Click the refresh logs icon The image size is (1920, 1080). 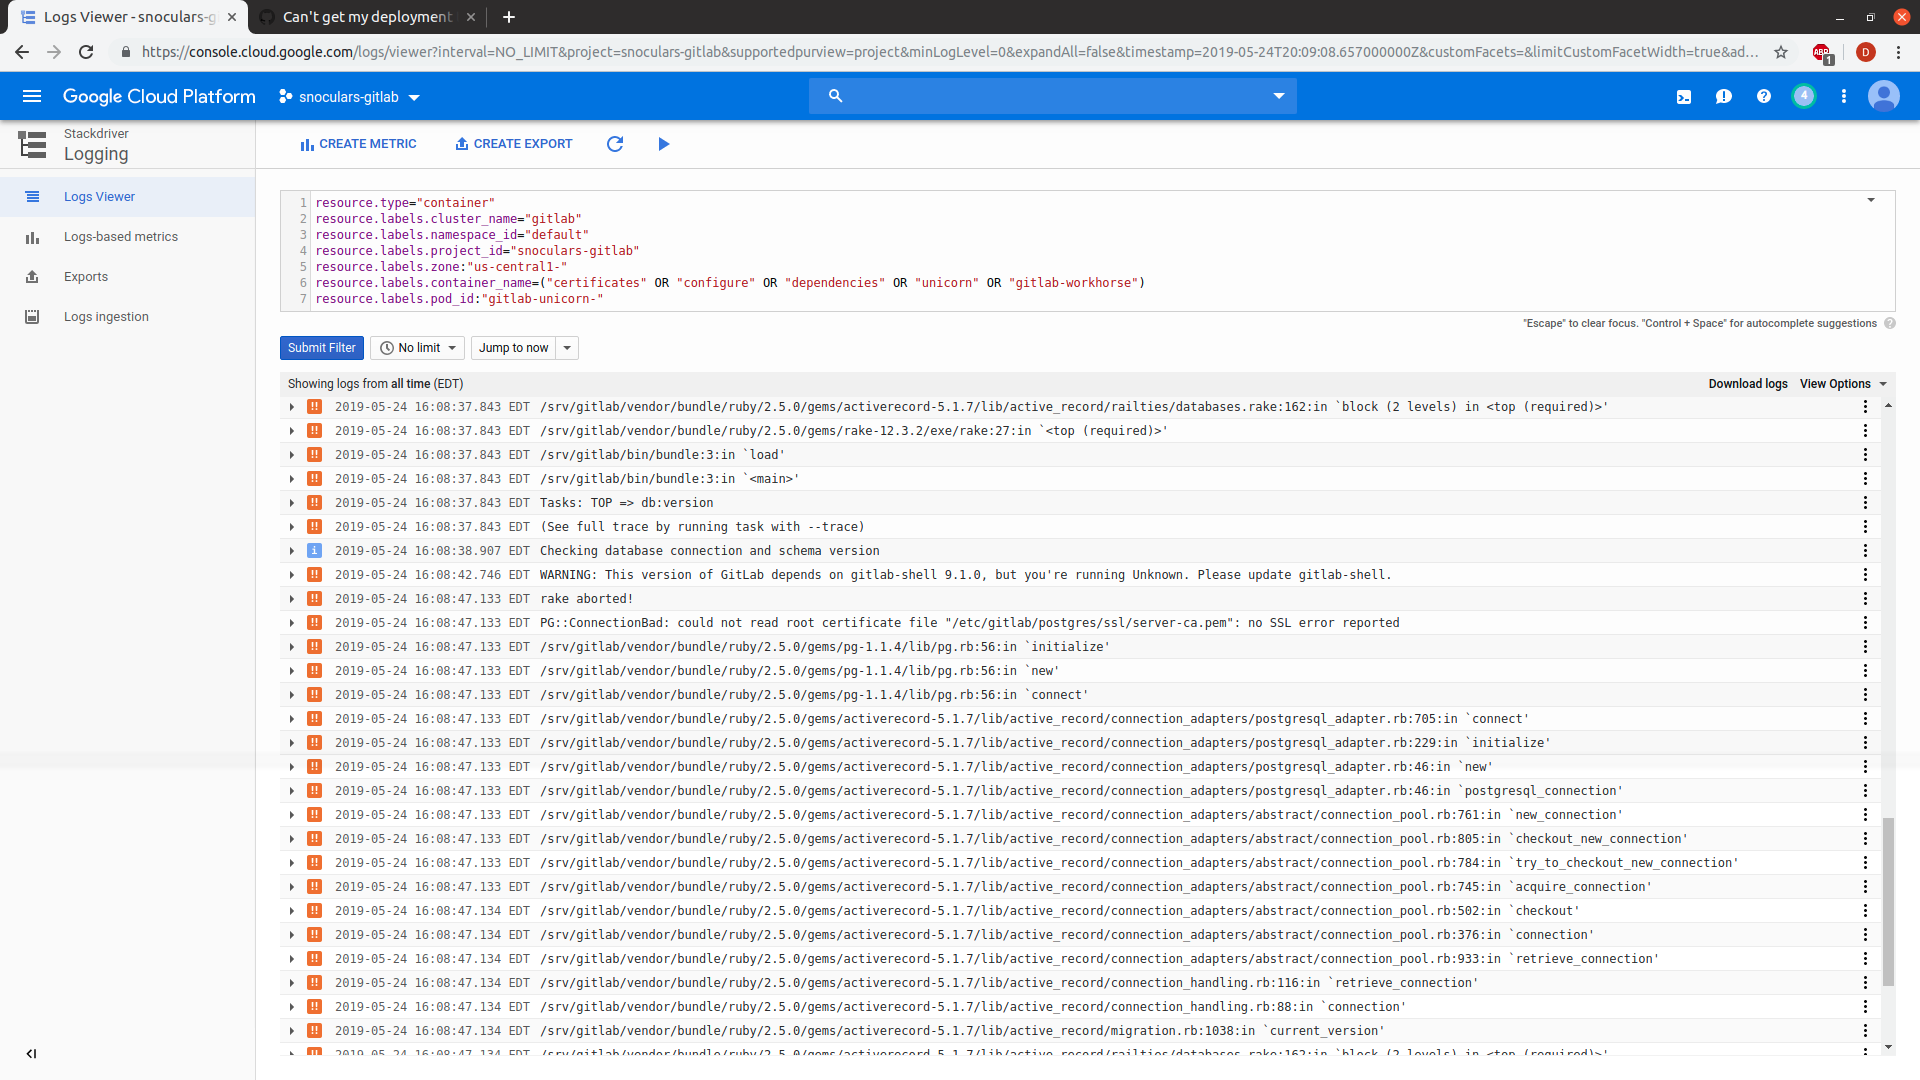615,144
